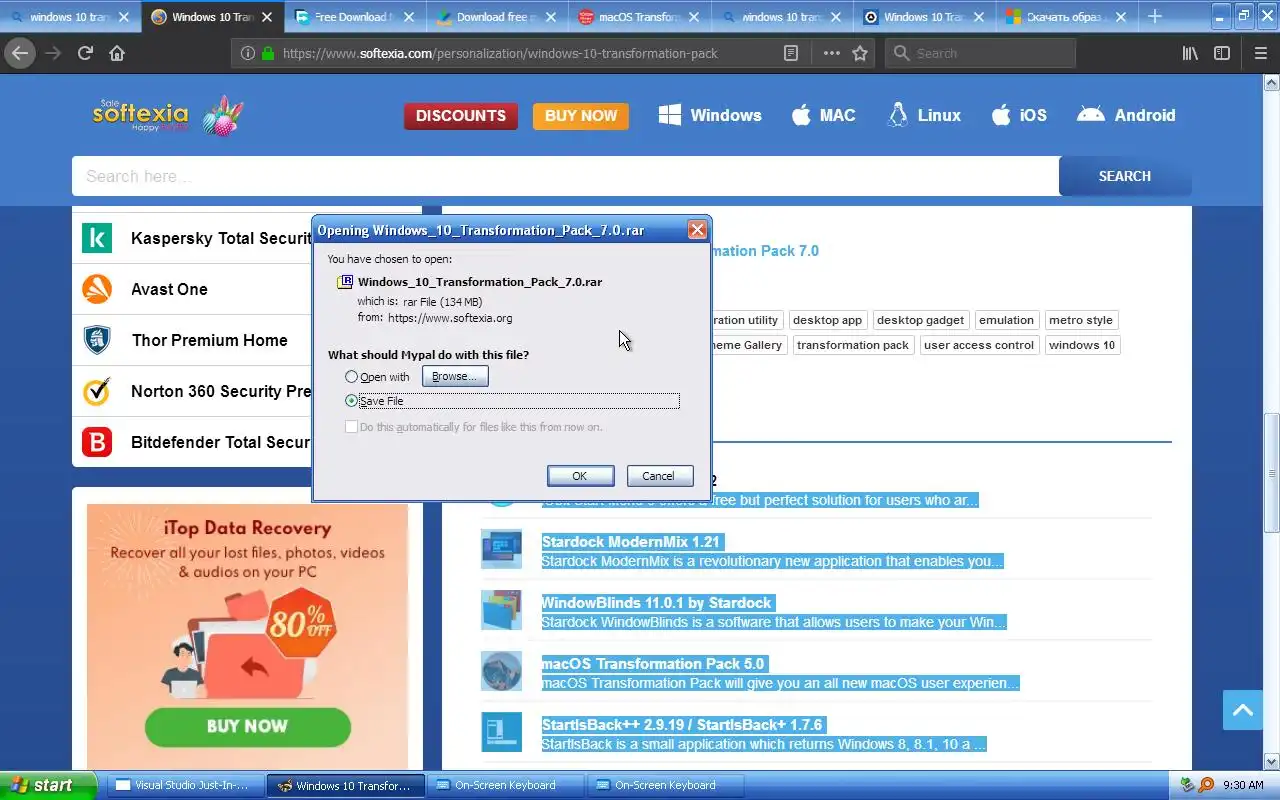Click the WindowBlinds thumbnail icon
This screenshot has width=1280, height=800.
501,610
